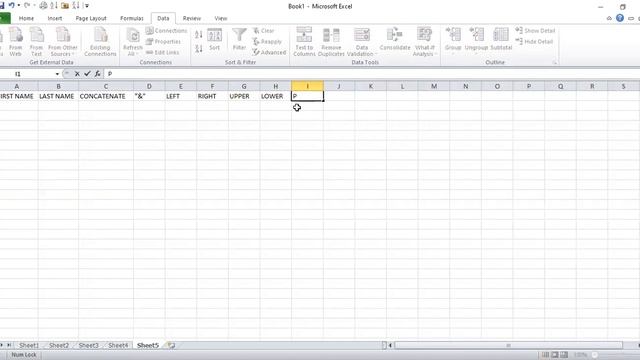Click the Reapply filter button

click(267, 42)
